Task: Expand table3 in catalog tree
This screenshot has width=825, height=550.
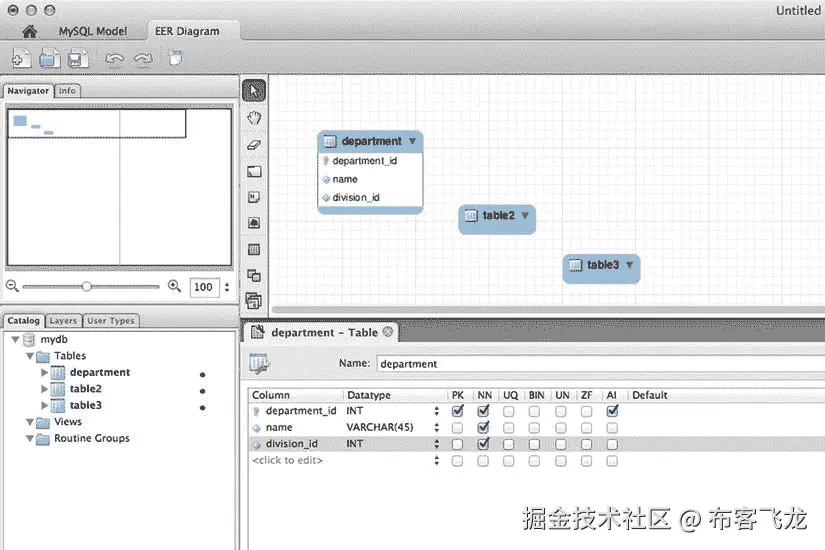Action: tap(44, 405)
